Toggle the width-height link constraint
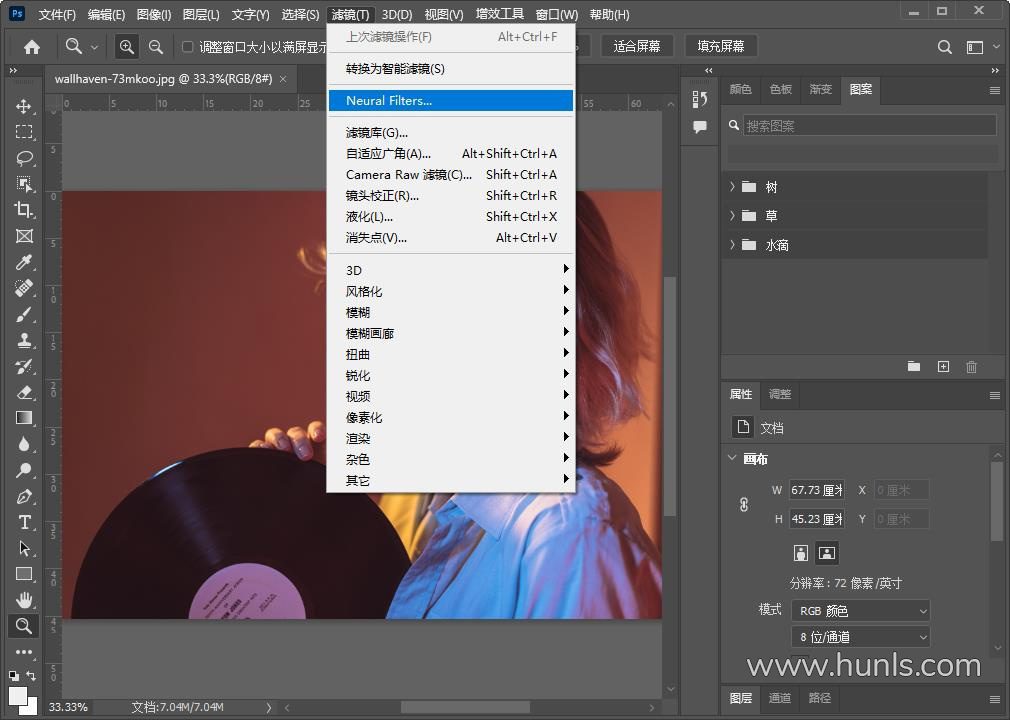The width and height of the screenshot is (1010, 720). pos(744,505)
